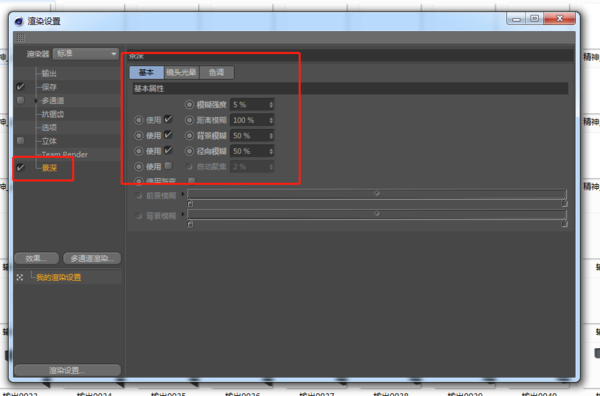
Task: Toggle keyframe dot left of 径向模糊 label
Action: 189,151
